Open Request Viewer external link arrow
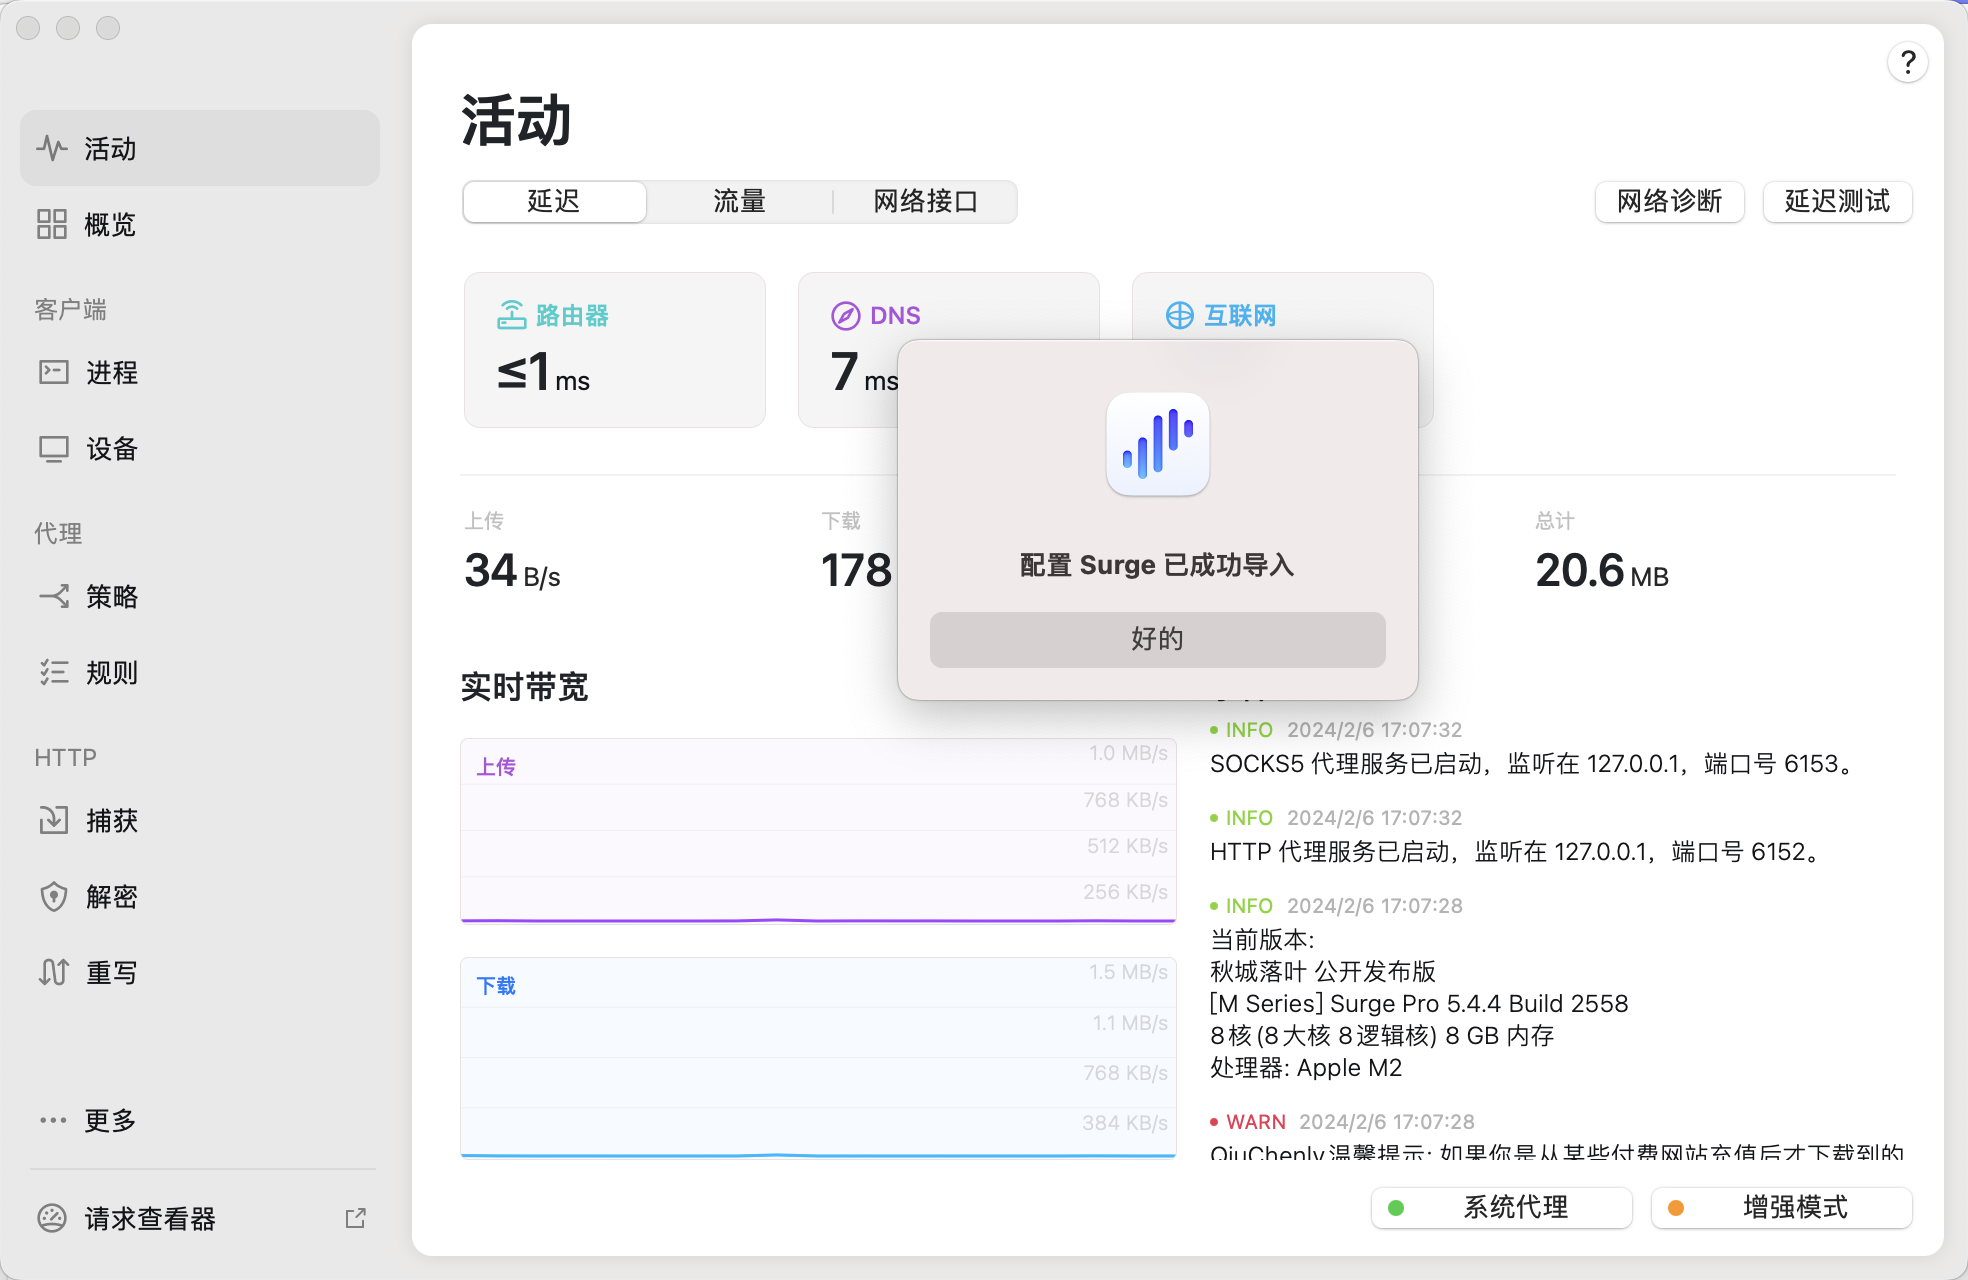Screen dimensions: 1968x1280 pos(356,1218)
